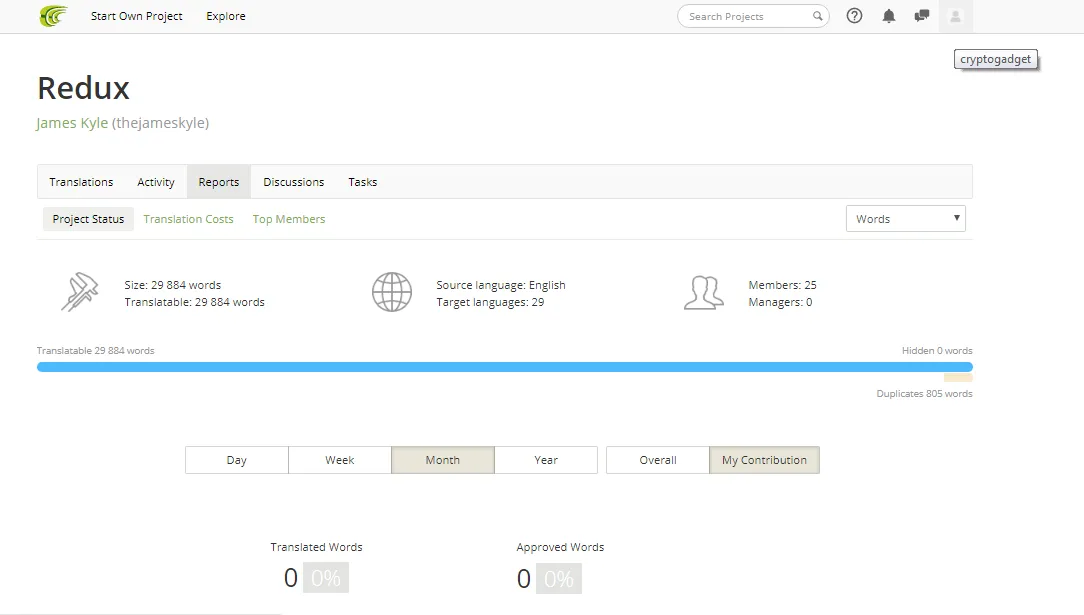
Task: Click the beige duplicates bar segment
Action: pos(958,378)
